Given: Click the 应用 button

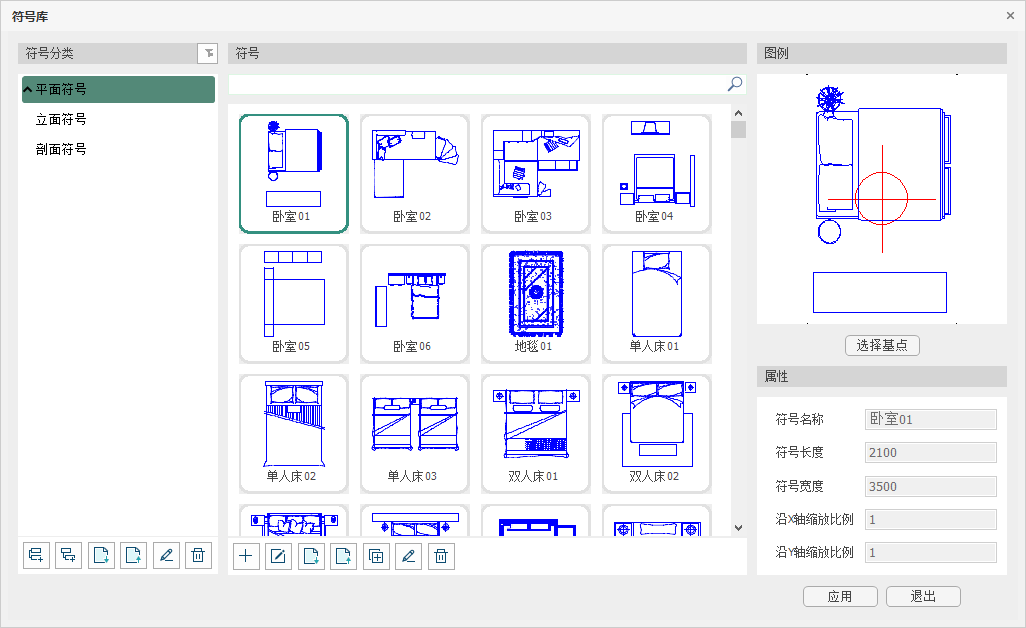Looking at the screenshot, I should click(840, 596).
